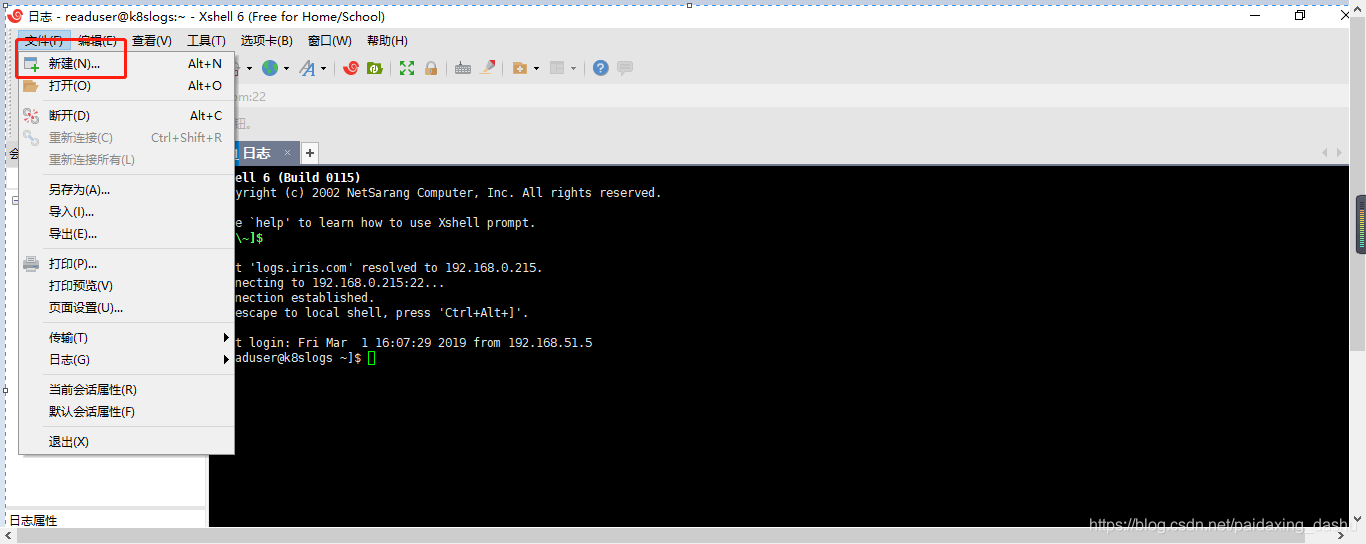Click the layout arrangement icon
This screenshot has height=544, width=1366.
(557, 68)
